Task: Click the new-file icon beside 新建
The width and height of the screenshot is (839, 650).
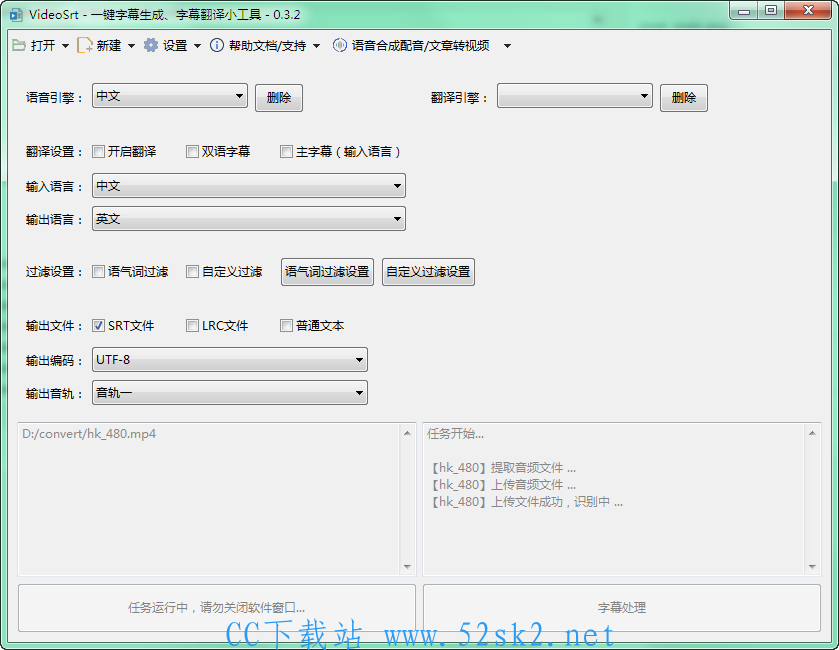Action: [x=85, y=45]
